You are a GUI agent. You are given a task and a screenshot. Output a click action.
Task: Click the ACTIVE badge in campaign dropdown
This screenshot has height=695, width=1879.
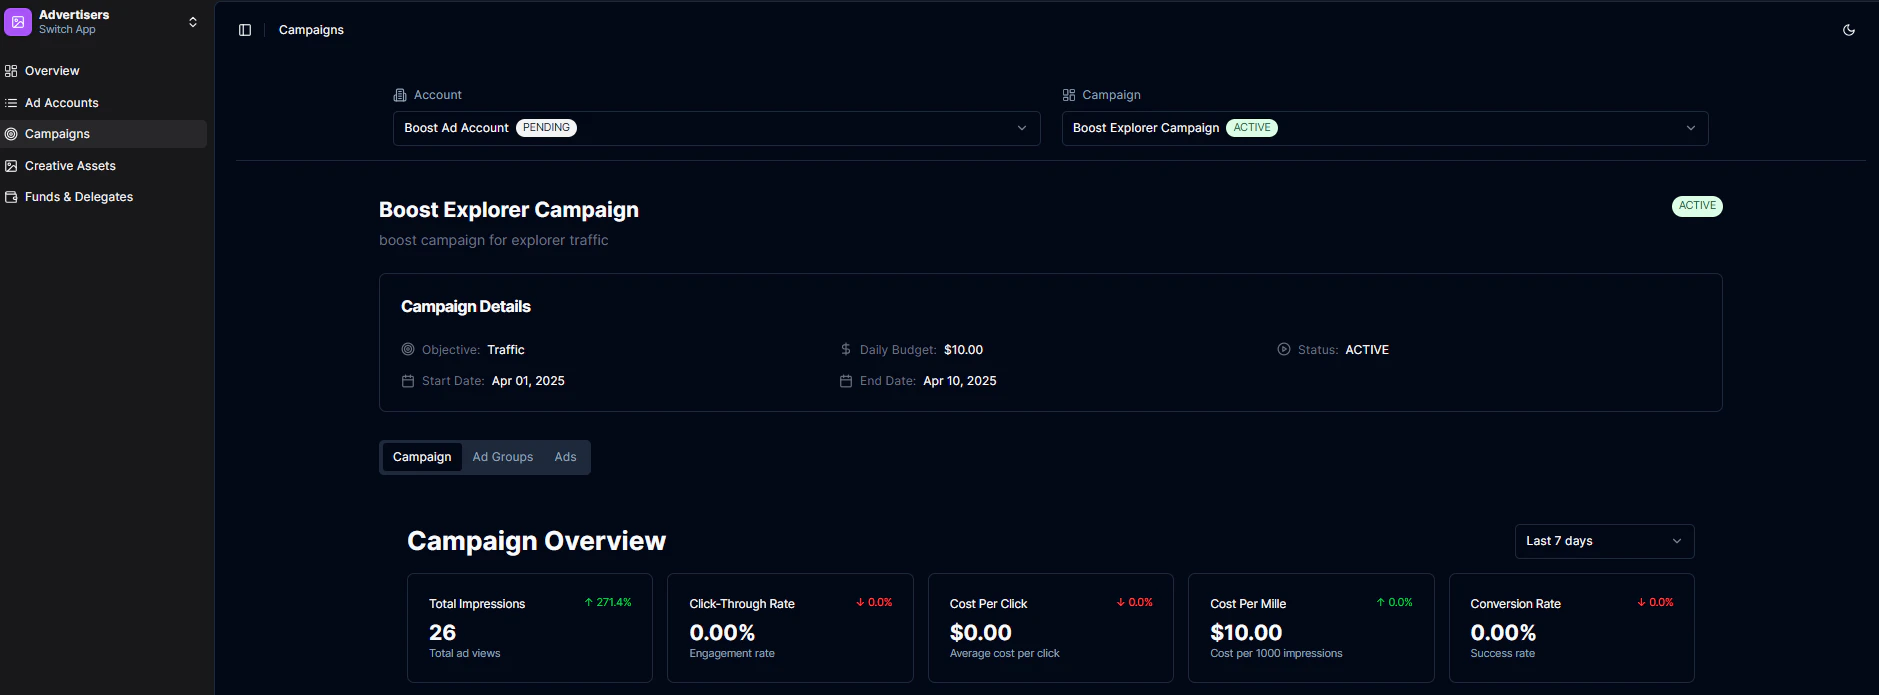click(1252, 128)
